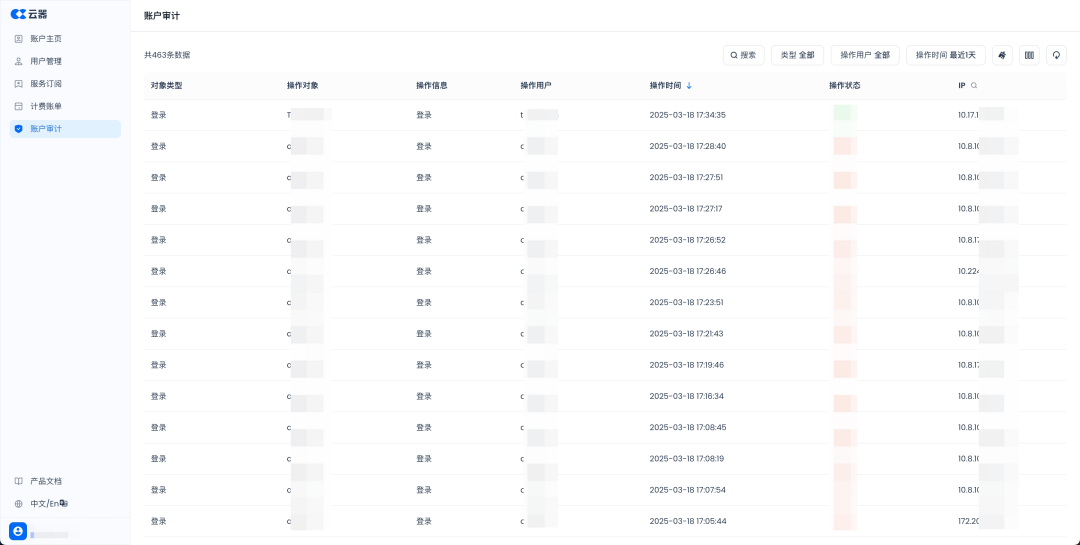This screenshot has width=1080, height=545.
Task: Go to 服务订阅 page
Action: tap(65, 83)
